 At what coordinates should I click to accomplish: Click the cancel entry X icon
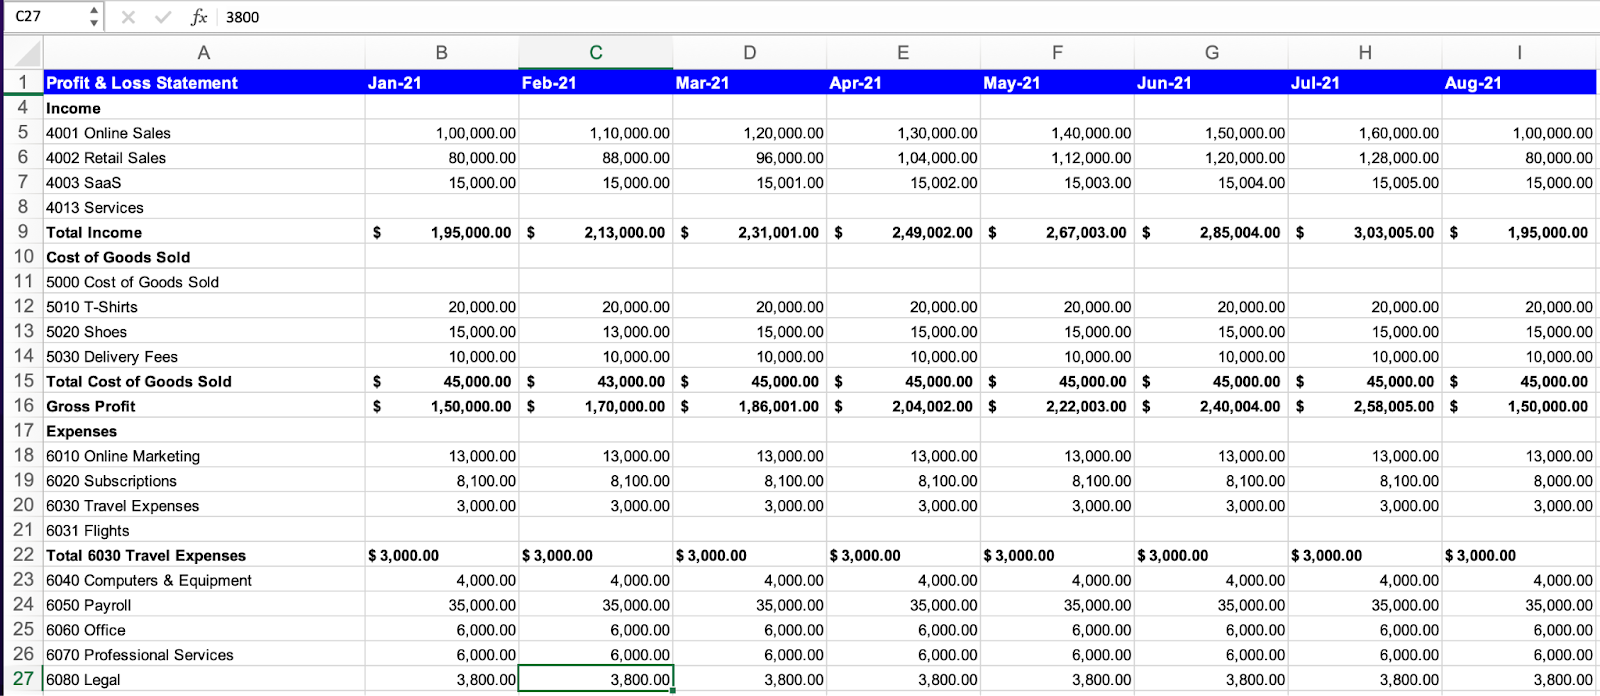tap(128, 17)
